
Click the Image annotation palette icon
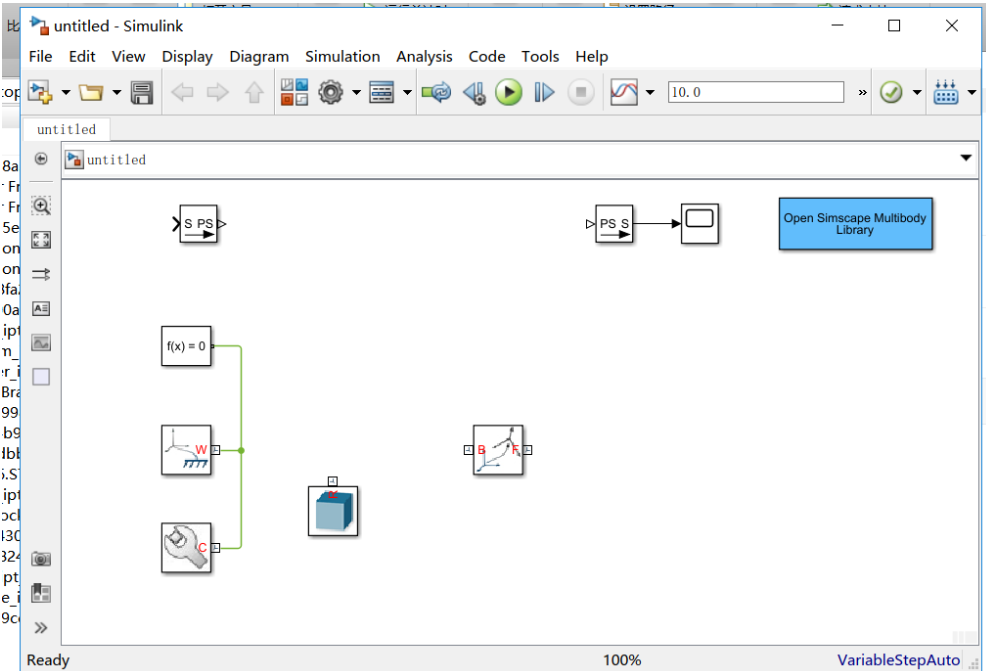[x=41, y=343]
